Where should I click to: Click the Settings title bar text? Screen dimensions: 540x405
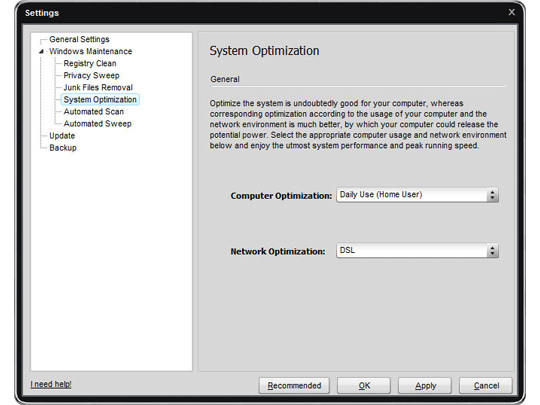42,13
